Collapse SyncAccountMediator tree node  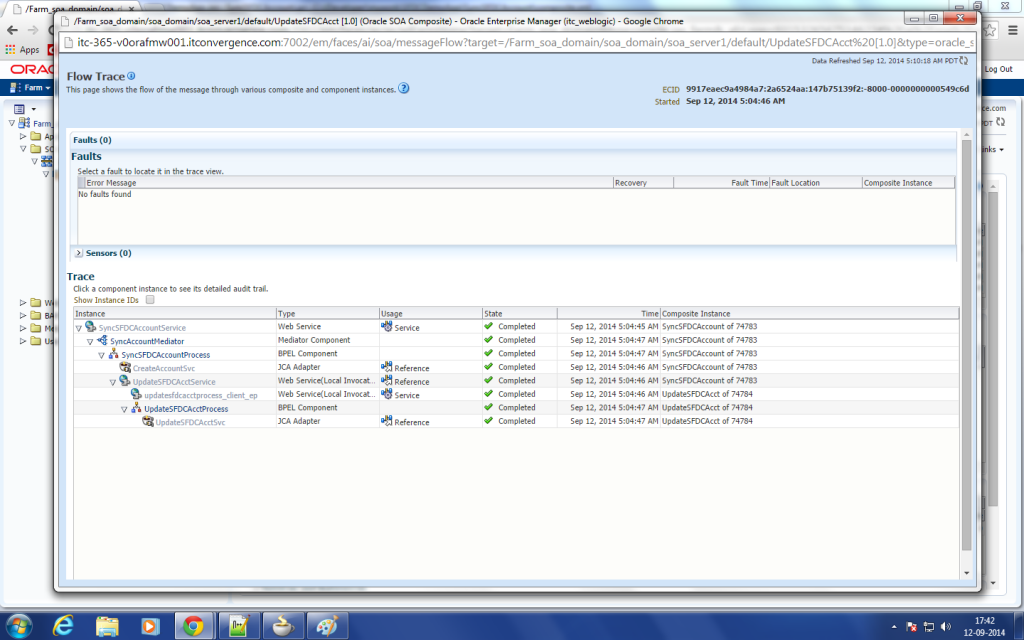90,342
